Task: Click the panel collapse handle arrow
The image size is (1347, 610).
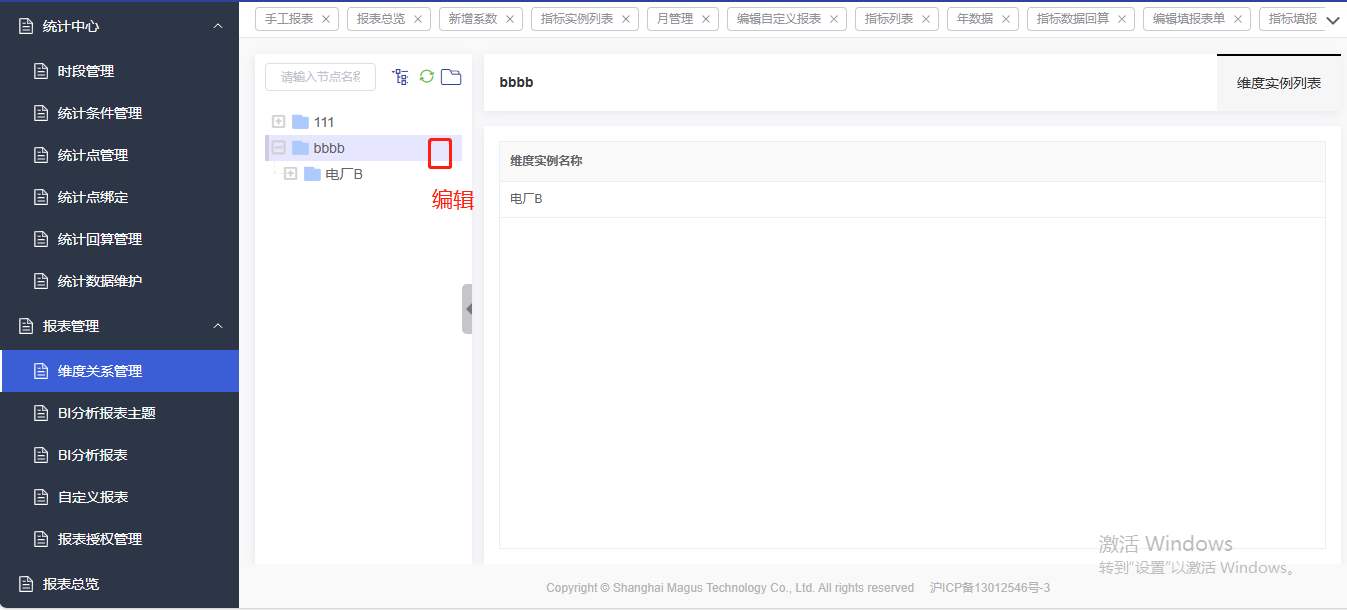Action: (468, 309)
